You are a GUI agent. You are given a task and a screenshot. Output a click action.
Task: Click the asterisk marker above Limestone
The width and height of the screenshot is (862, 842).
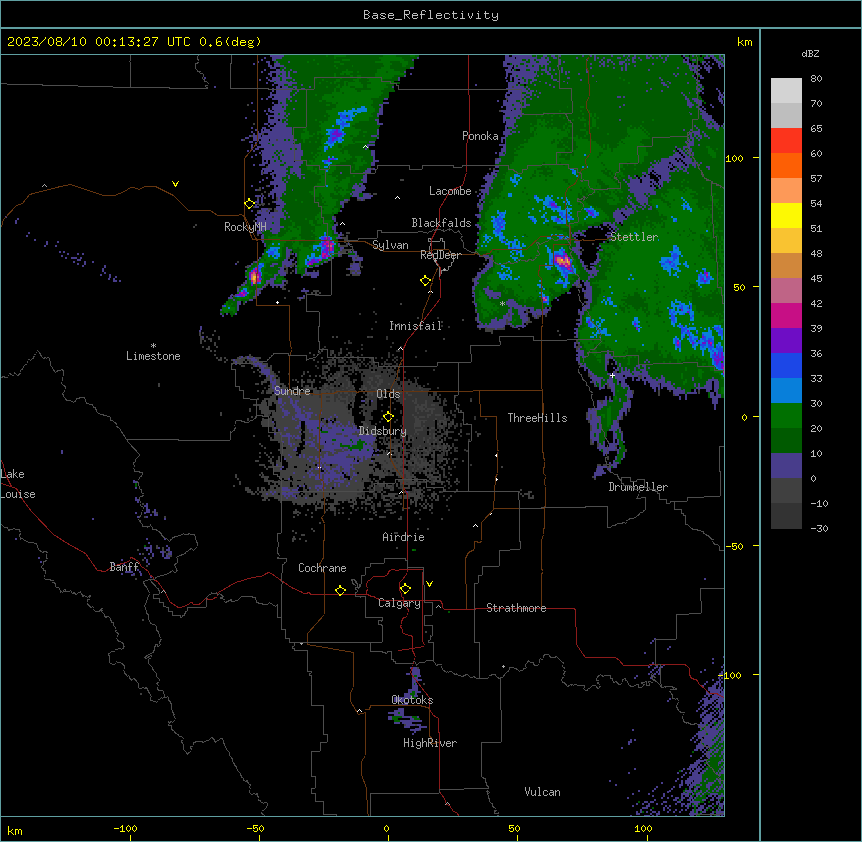[153, 346]
